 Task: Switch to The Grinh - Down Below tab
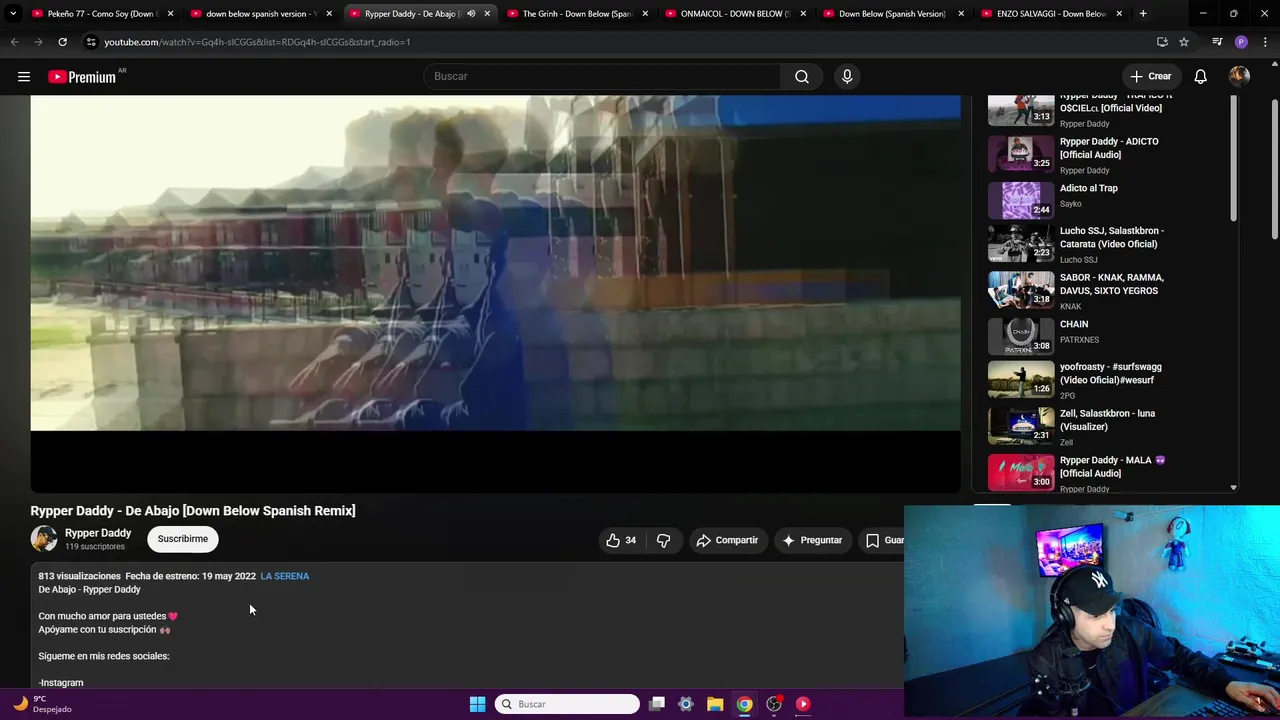coord(576,14)
